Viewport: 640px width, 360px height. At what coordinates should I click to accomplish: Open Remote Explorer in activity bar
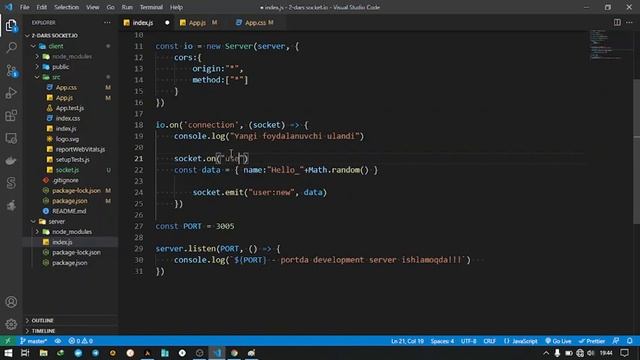tap(11, 138)
